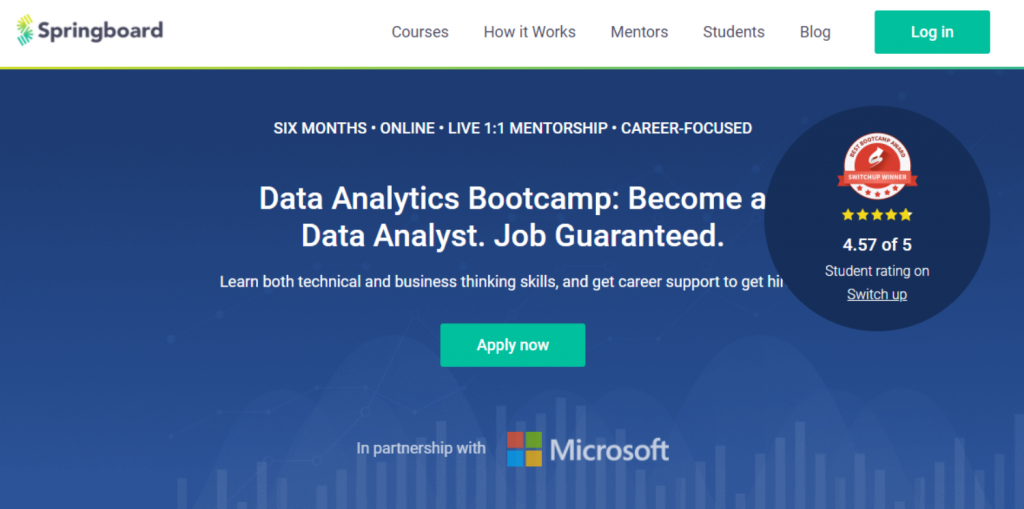Open the Courses menu item
The image size is (1024, 509).
click(x=420, y=32)
